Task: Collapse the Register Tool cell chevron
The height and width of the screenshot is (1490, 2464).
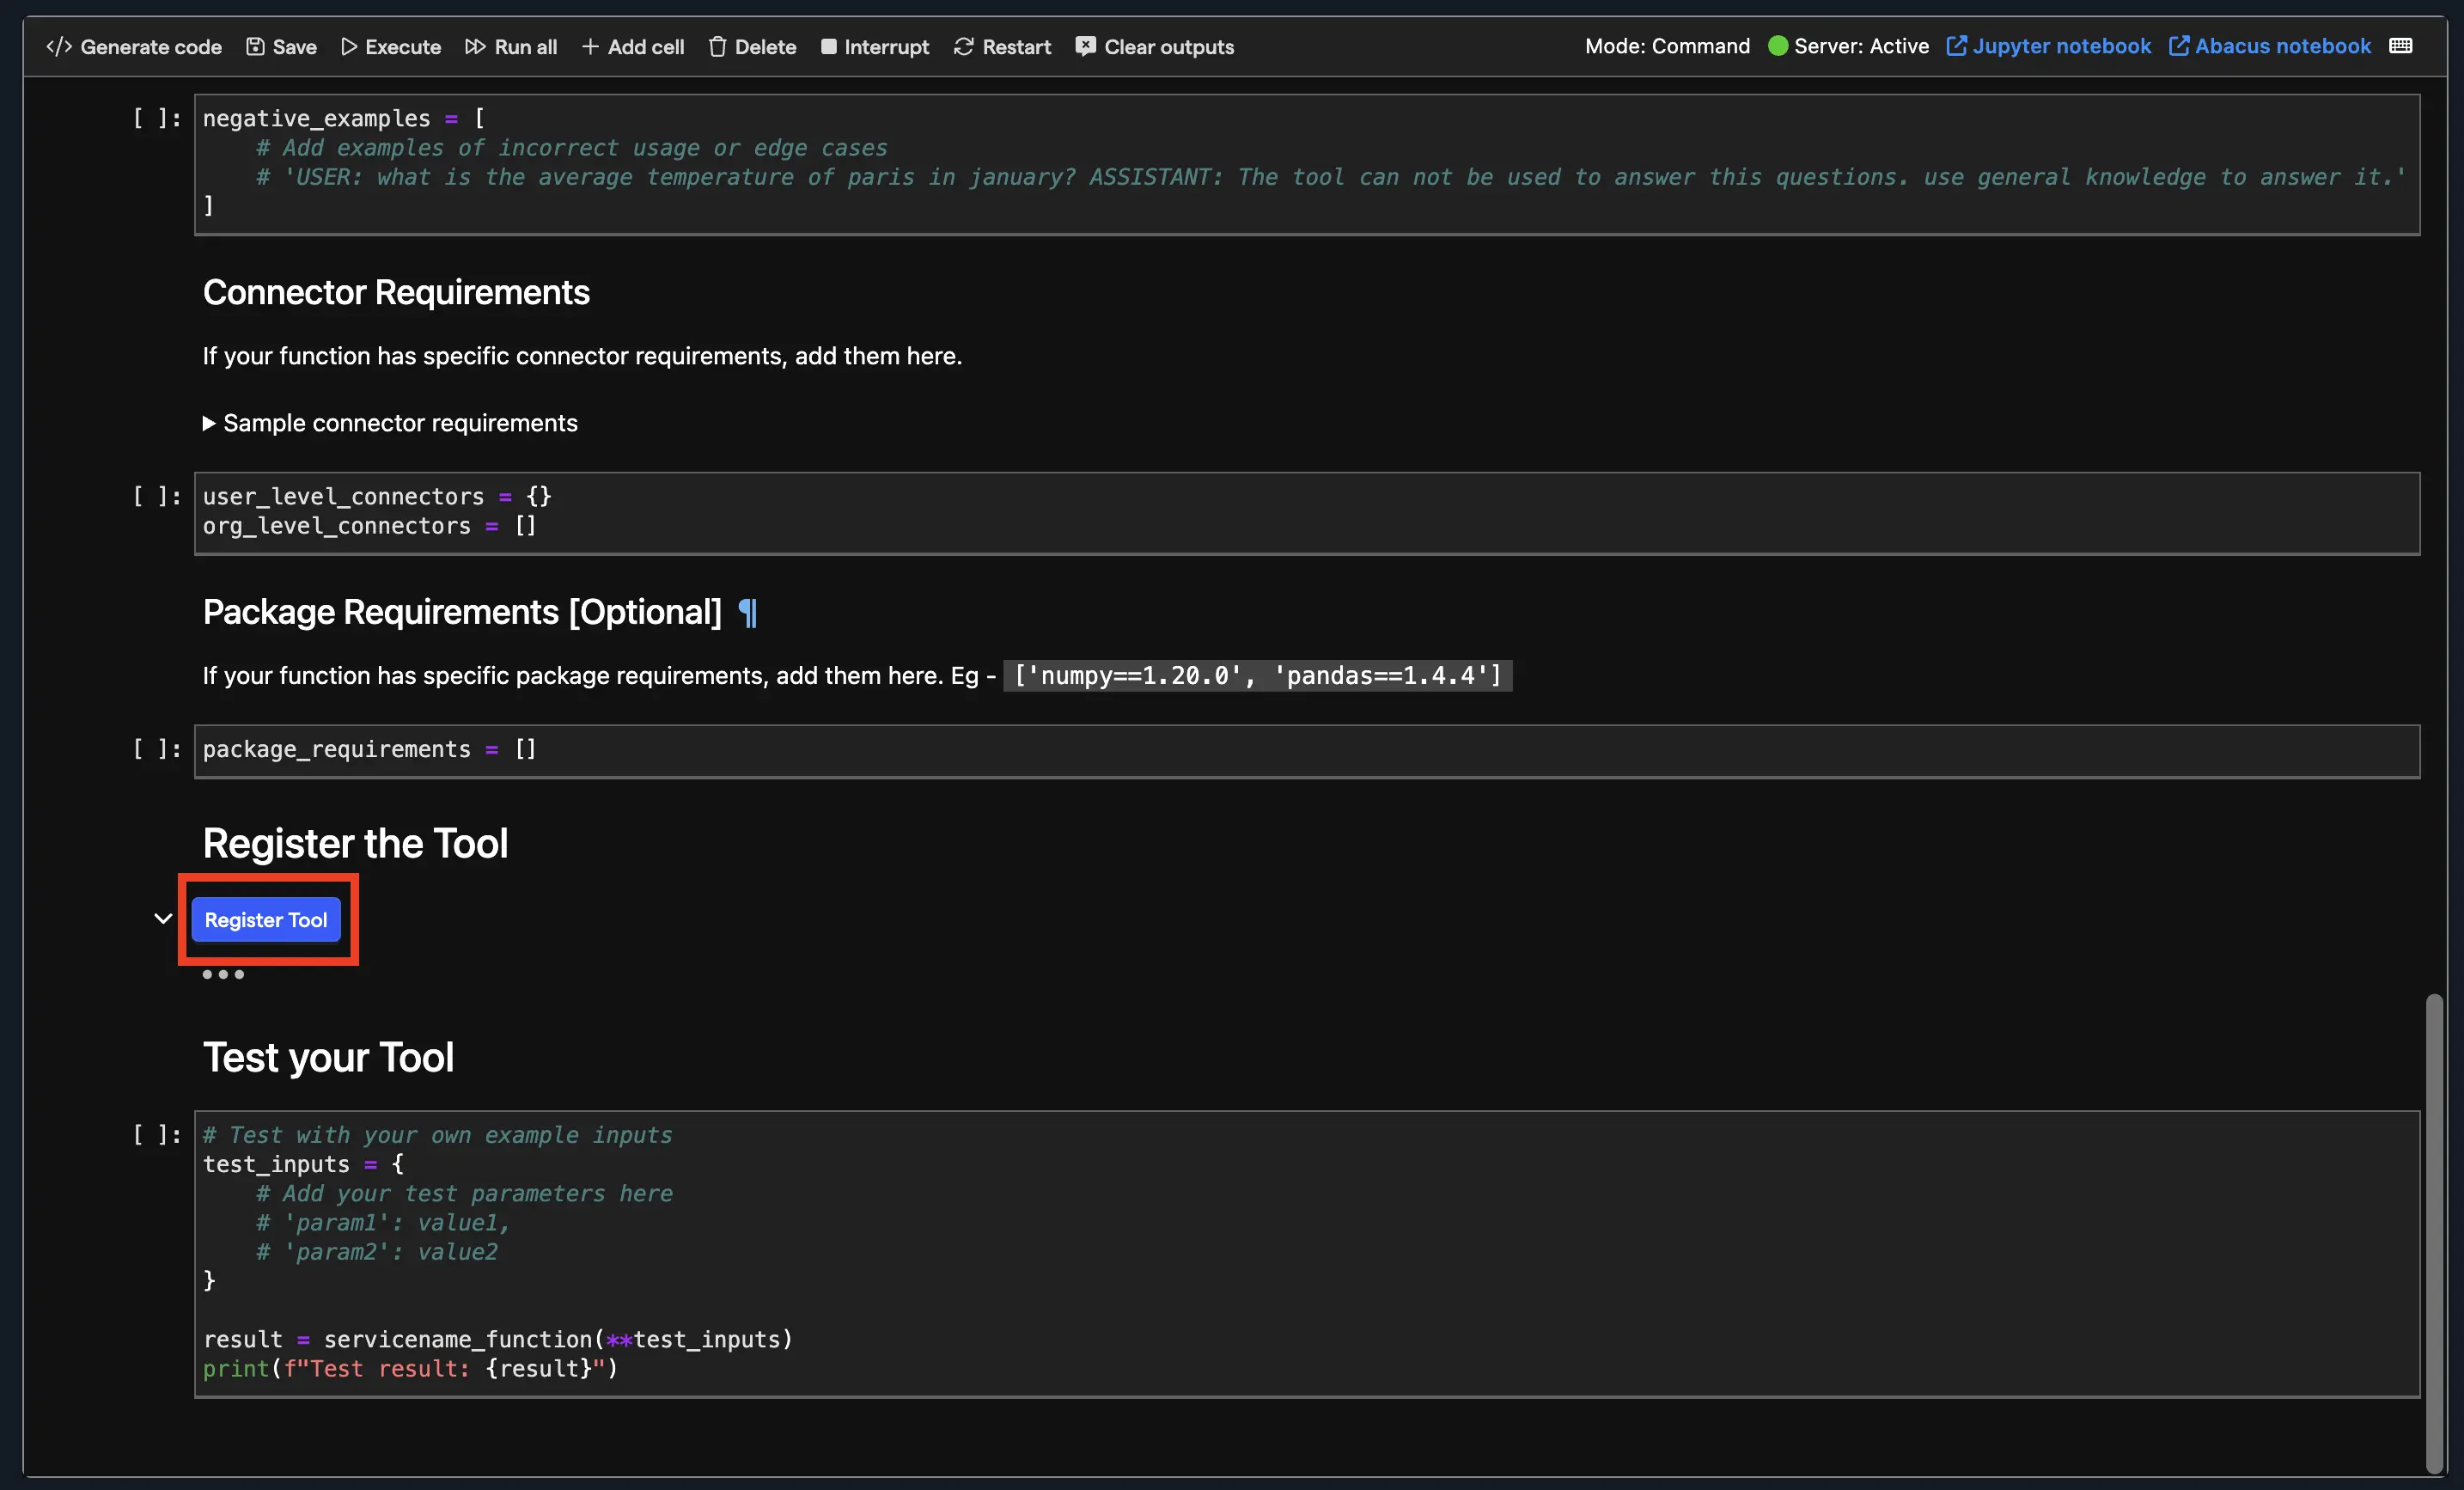Action: pyautogui.click(x=163, y=918)
